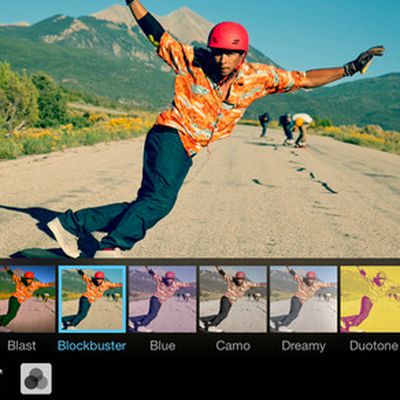
Task: Click the Blast label text
Action: coord(22,346)
